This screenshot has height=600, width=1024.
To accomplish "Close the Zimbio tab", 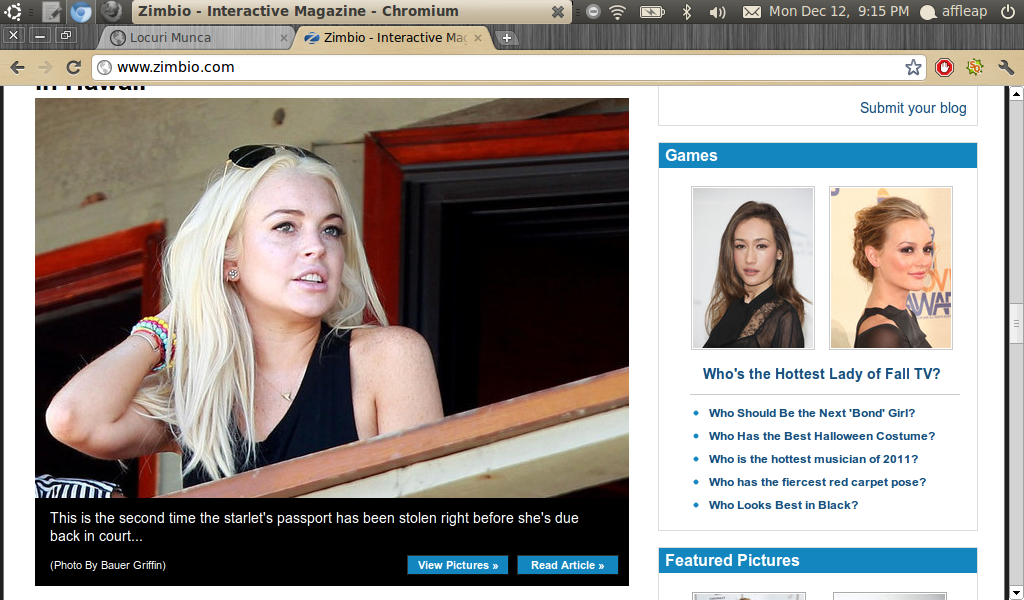I will click(x=478, y=38).
